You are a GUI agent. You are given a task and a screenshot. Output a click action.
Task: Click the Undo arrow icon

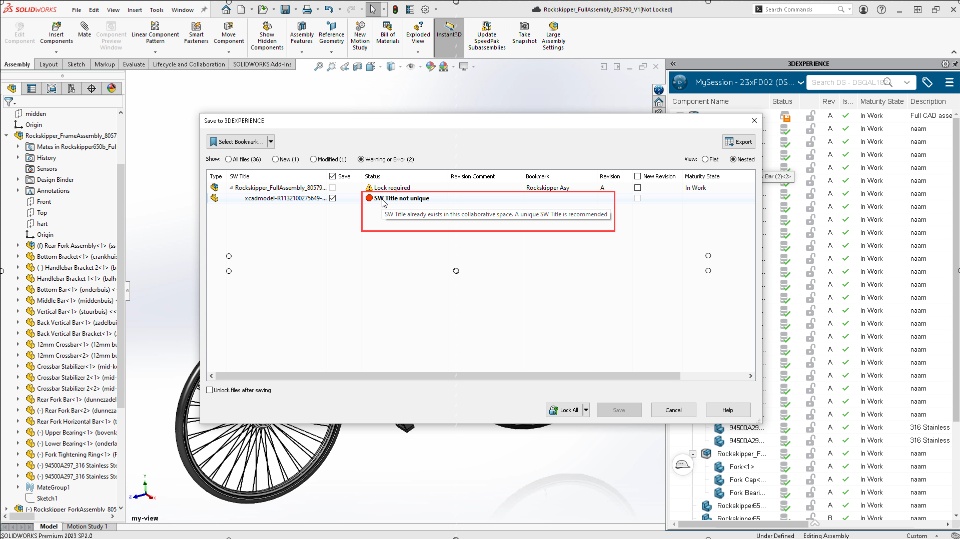coord(329,9)
